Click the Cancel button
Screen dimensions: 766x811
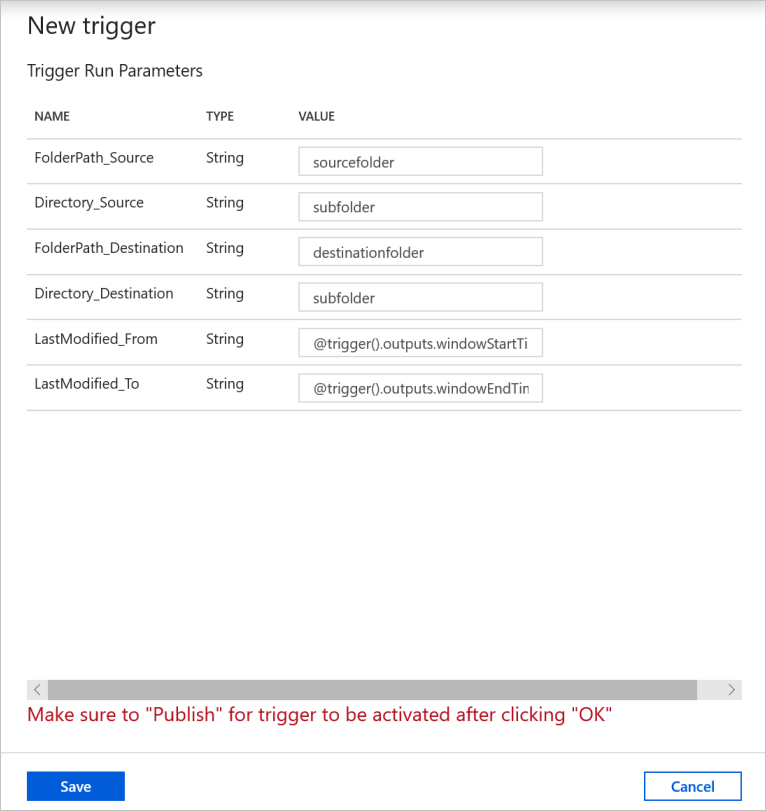[x=692, y=786]
